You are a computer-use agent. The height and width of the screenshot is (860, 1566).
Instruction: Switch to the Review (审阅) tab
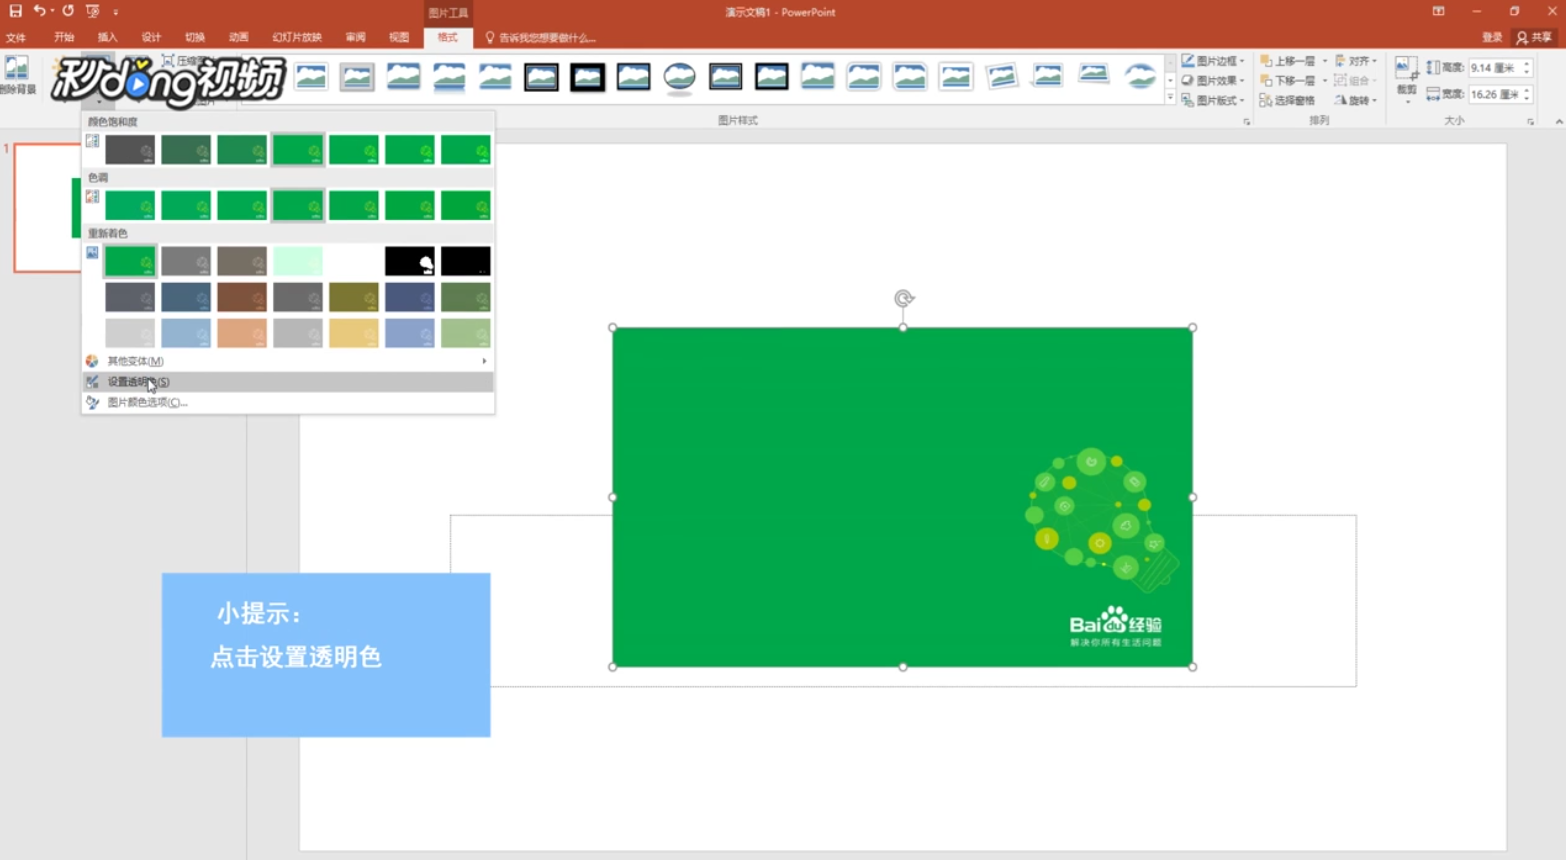coord(355,37)
